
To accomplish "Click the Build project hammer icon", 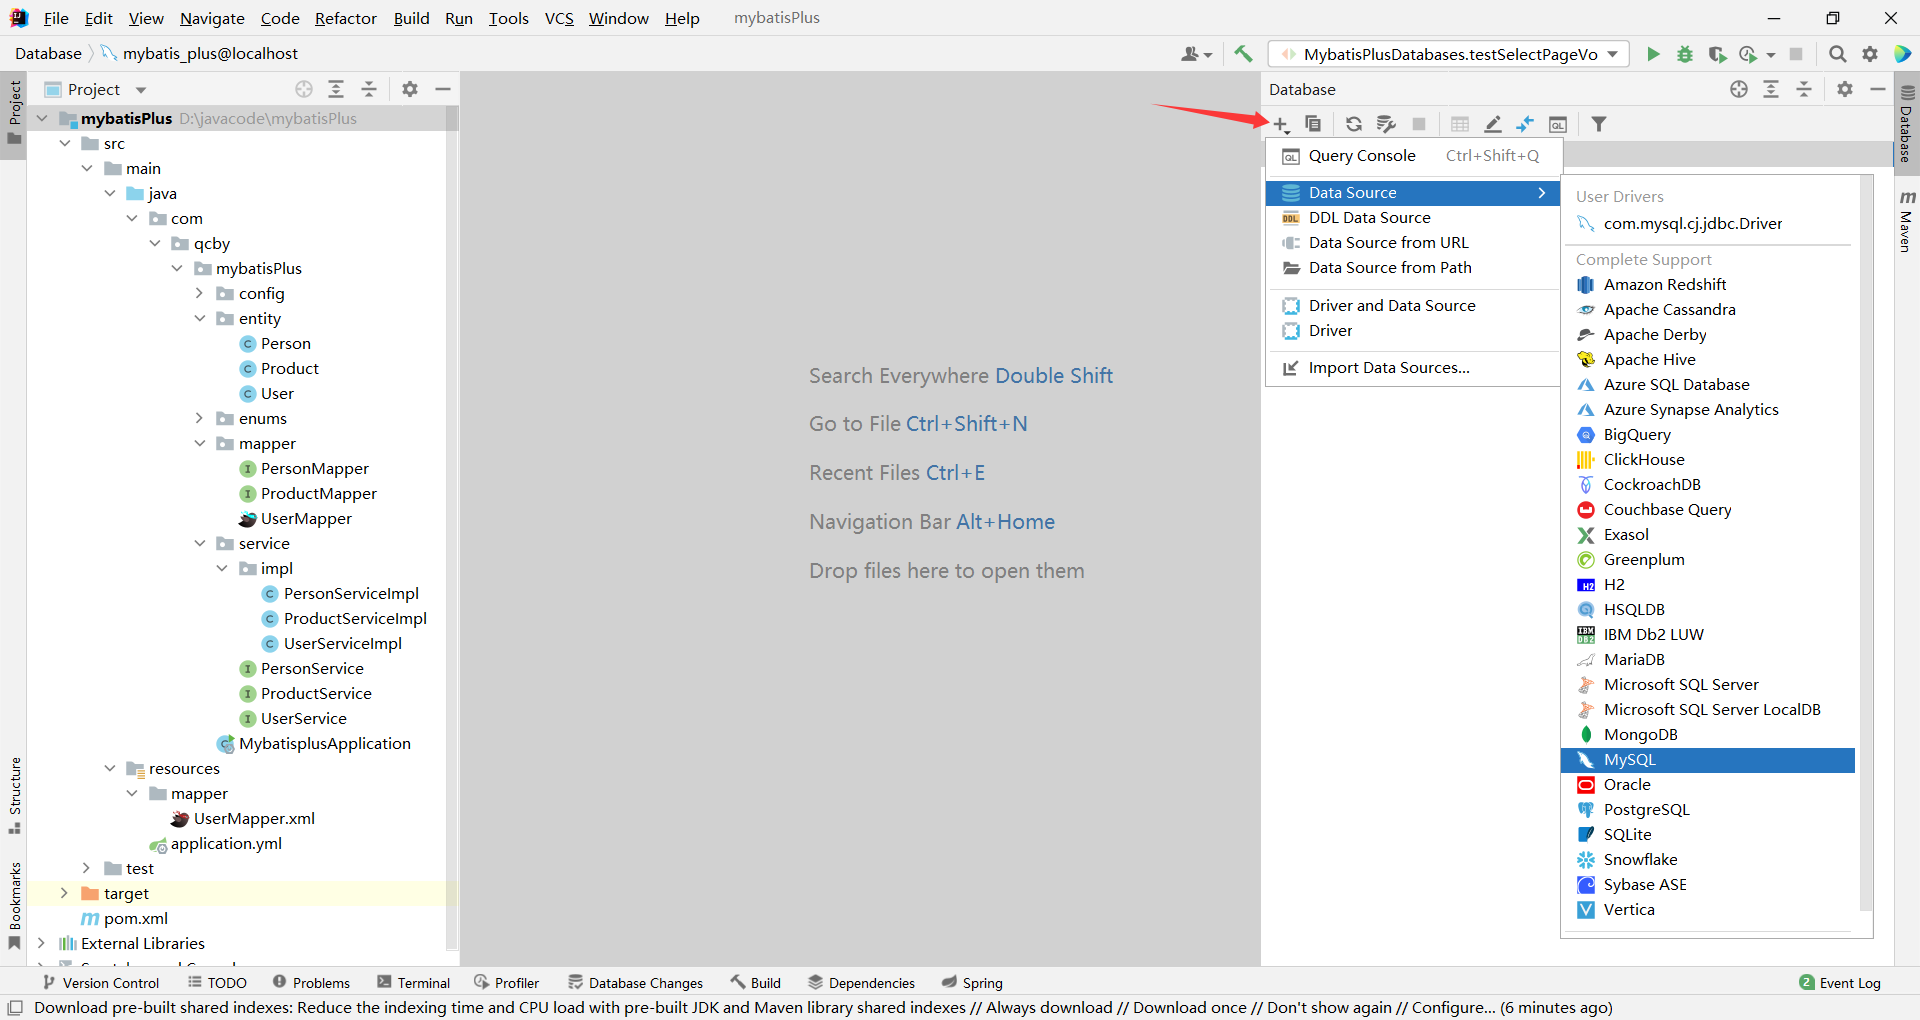I will (x=1243, y=54).
